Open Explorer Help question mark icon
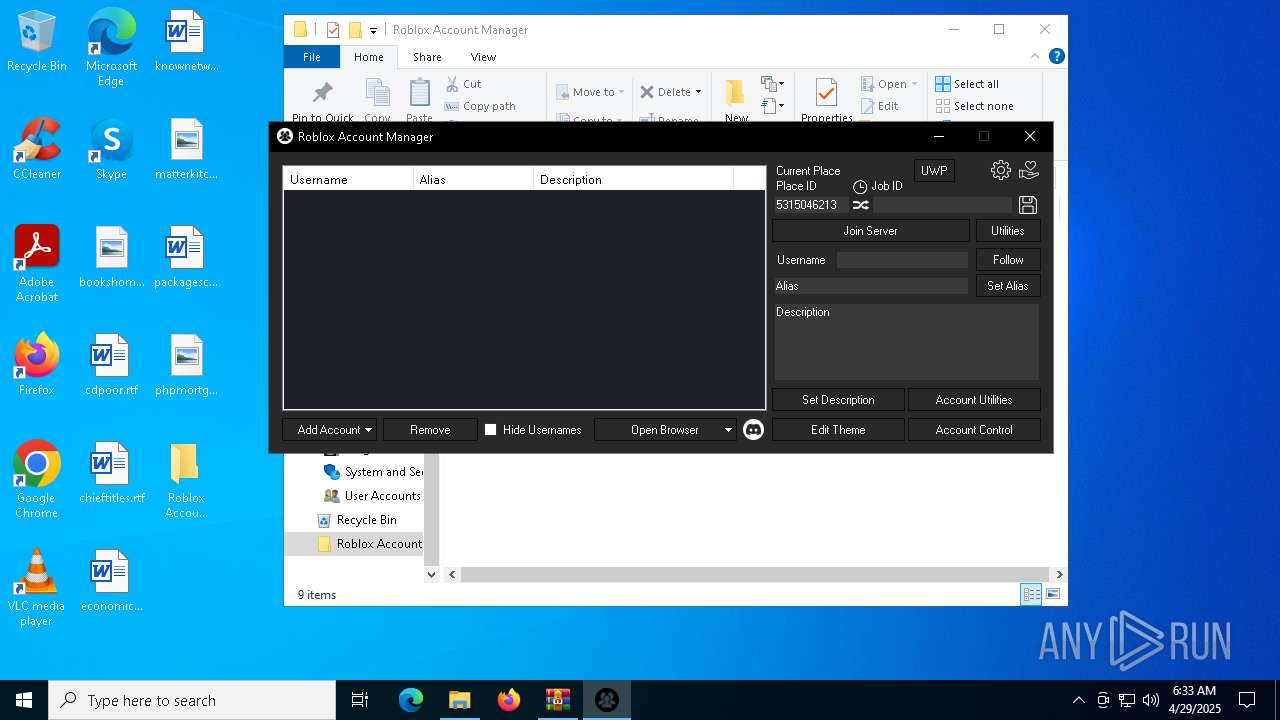This screenshot has width=1280, height=720. coord(1056,57)
